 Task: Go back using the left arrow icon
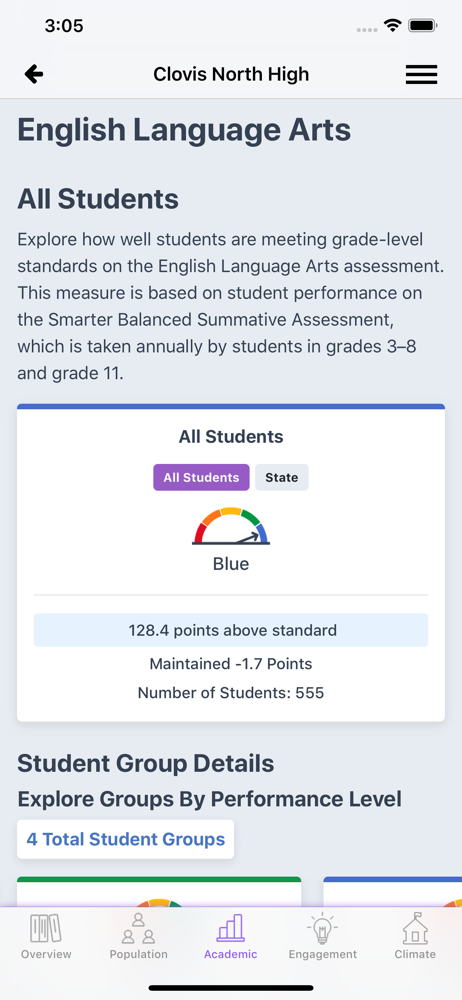(34, 75)
